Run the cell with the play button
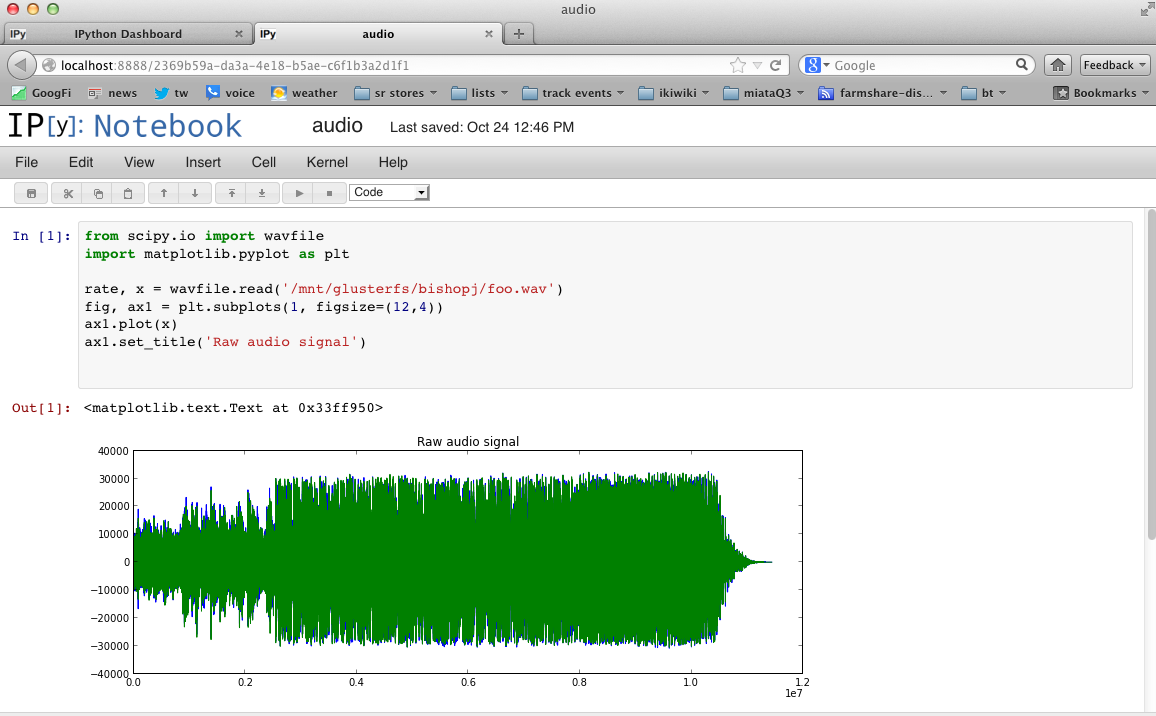Image resolution: width=1156 pixels, height=716 pixels. (x=299, y=193)
